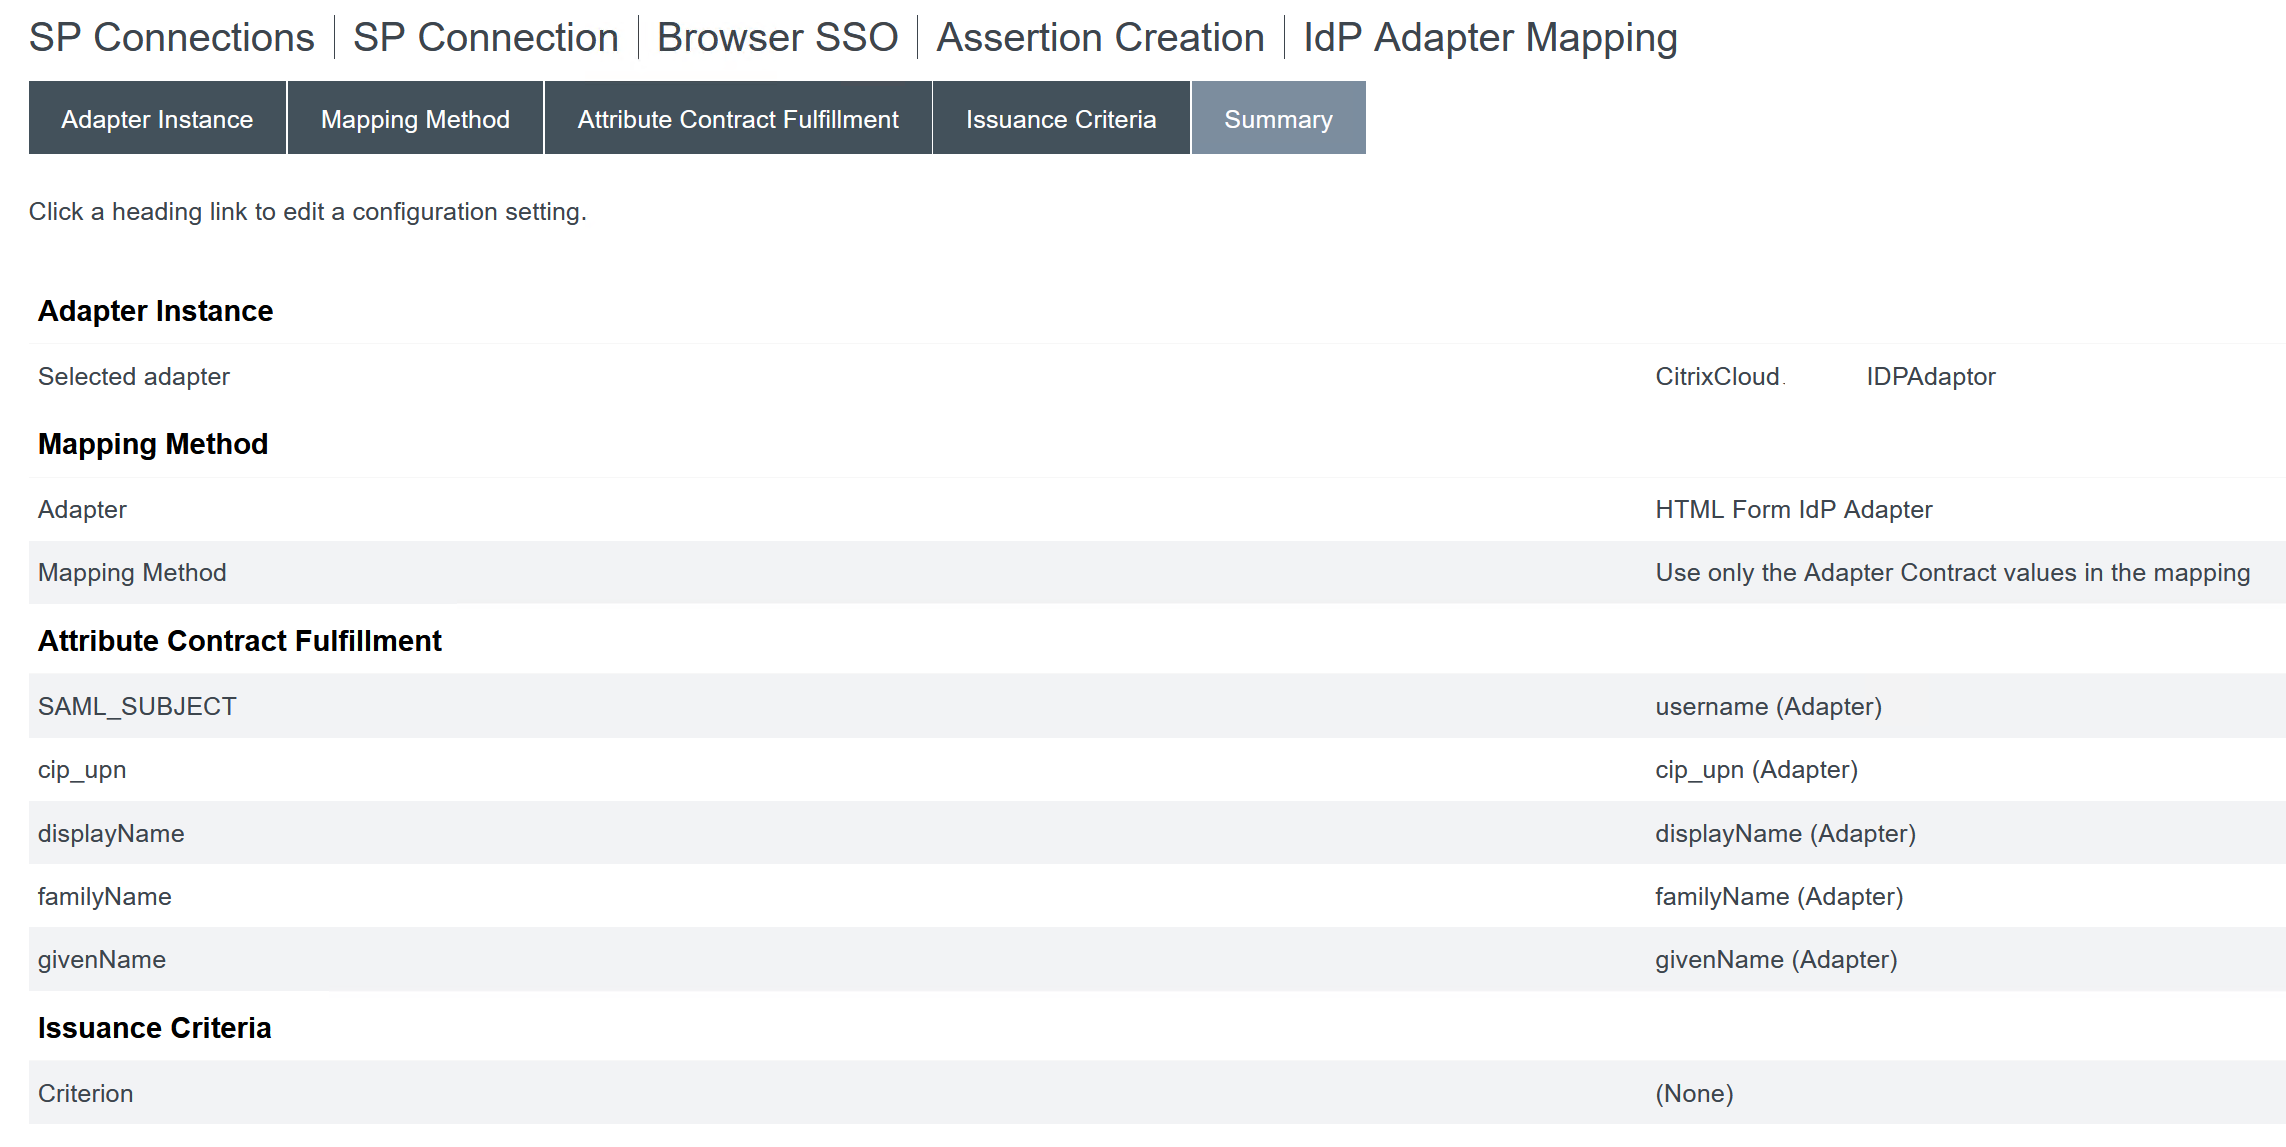Select the cip_upn row label
2286x1147 pixels.
tap(82, 770)
